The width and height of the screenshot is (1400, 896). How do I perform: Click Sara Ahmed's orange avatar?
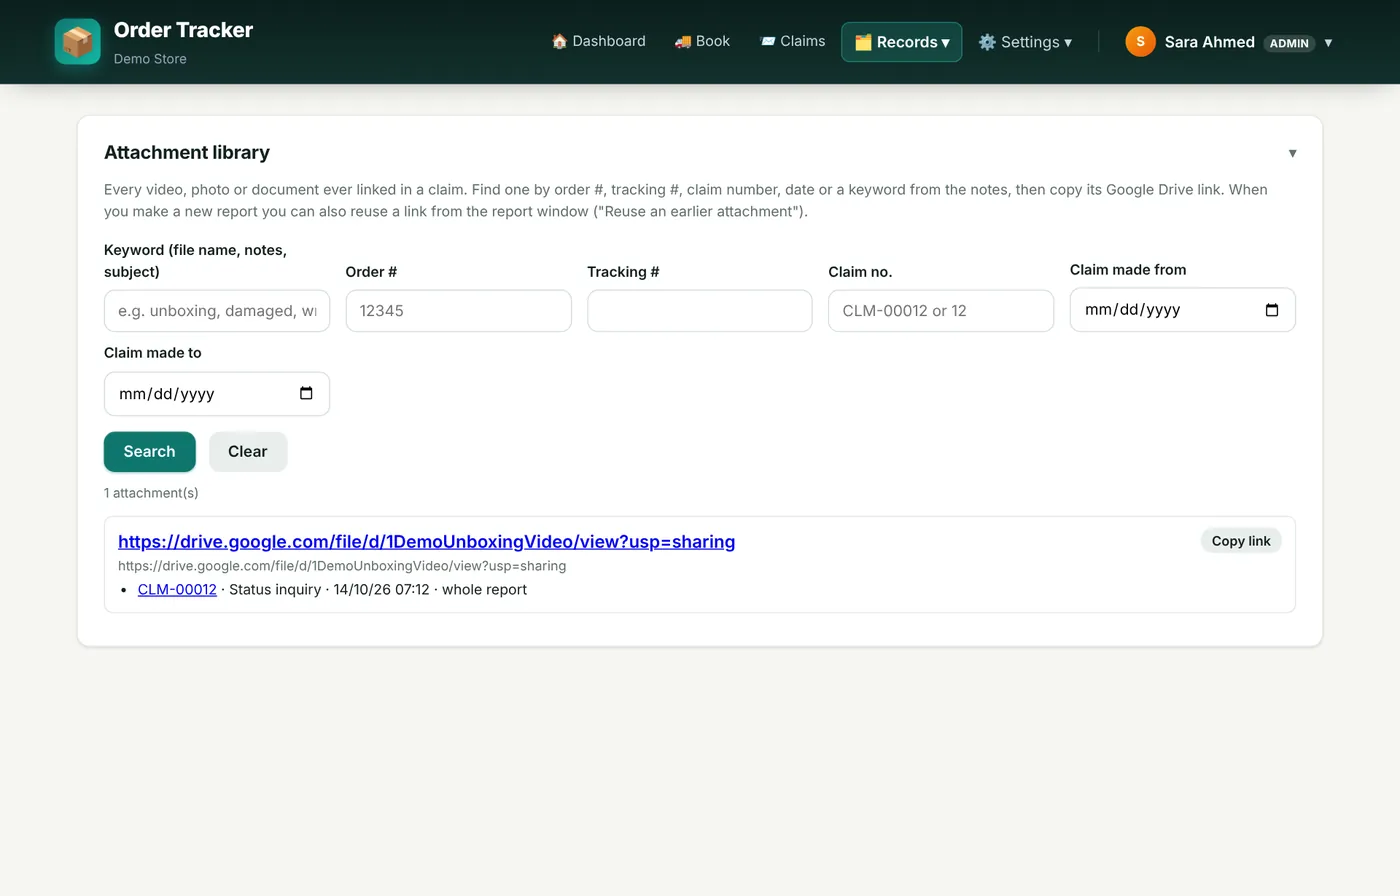click(1140, 42)
